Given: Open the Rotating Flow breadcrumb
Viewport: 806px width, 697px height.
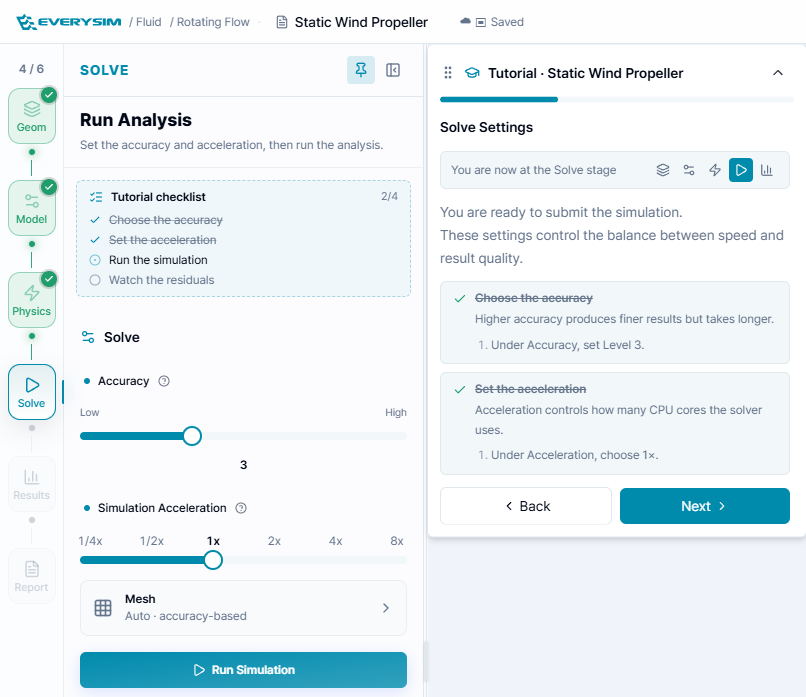Looking at the screenshot, I should (213, 22).
